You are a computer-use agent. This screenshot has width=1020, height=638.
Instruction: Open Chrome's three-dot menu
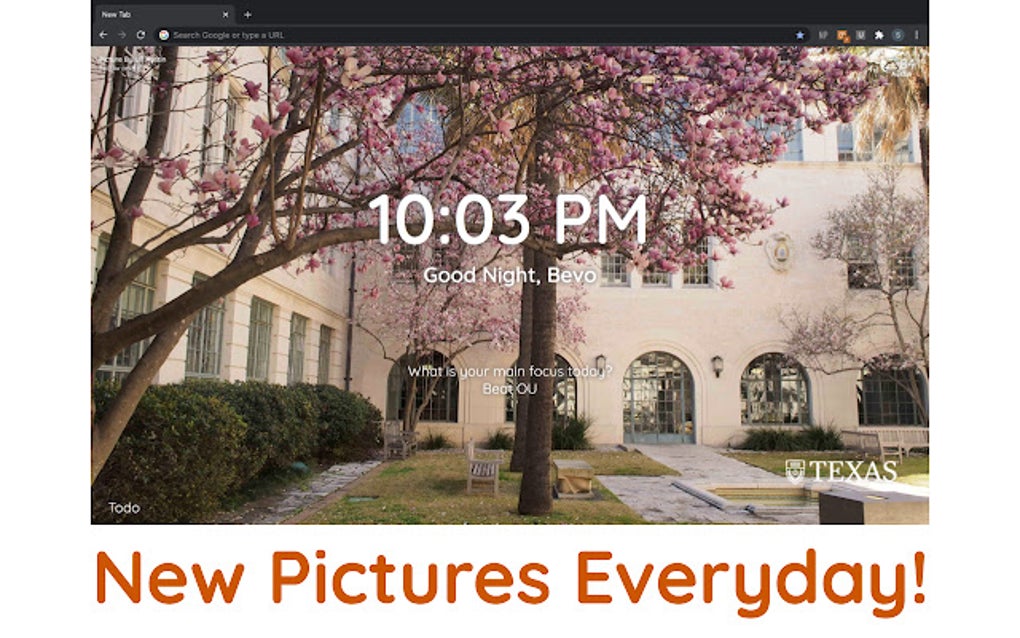917,35
